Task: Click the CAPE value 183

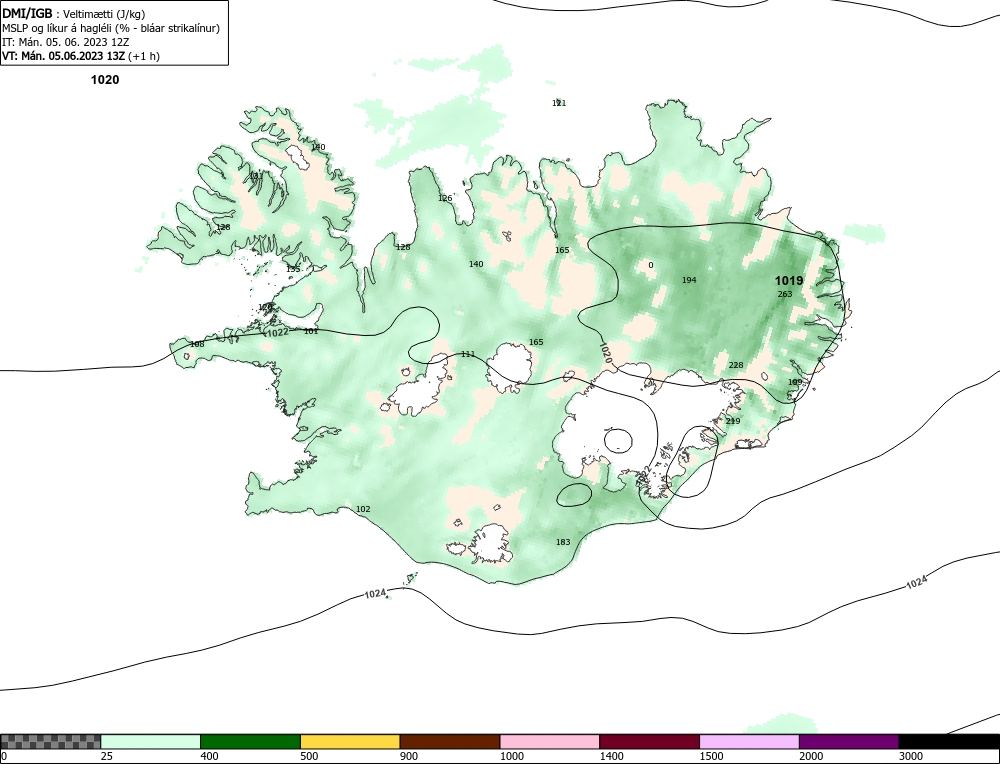Action: [563, 542]
